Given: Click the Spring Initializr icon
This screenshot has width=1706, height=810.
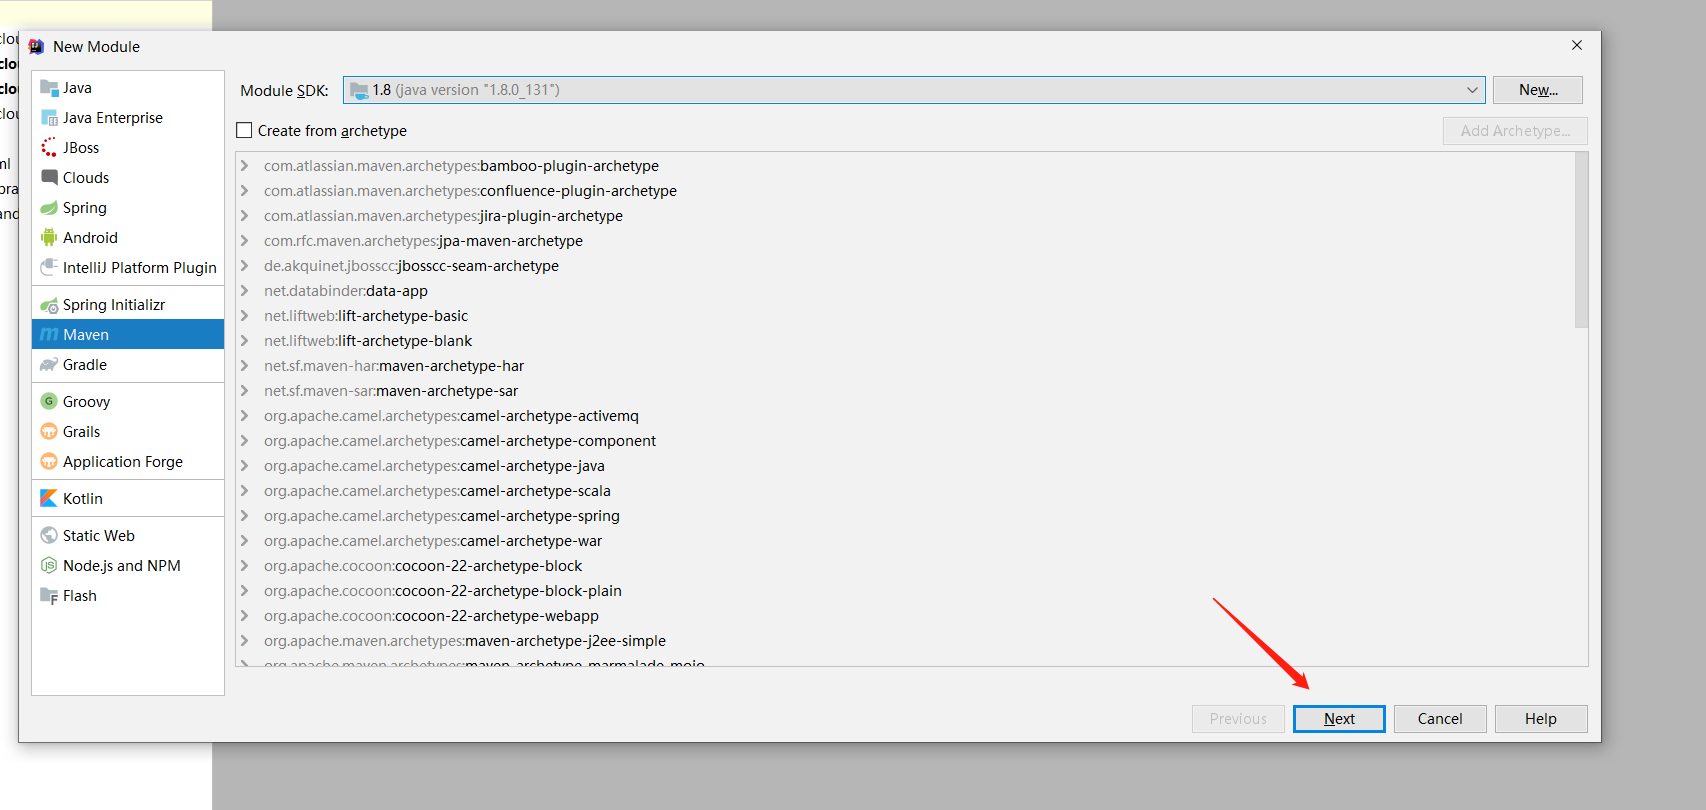Looking at the screenshot, I should pyautogui.click(x=49, y=305).
